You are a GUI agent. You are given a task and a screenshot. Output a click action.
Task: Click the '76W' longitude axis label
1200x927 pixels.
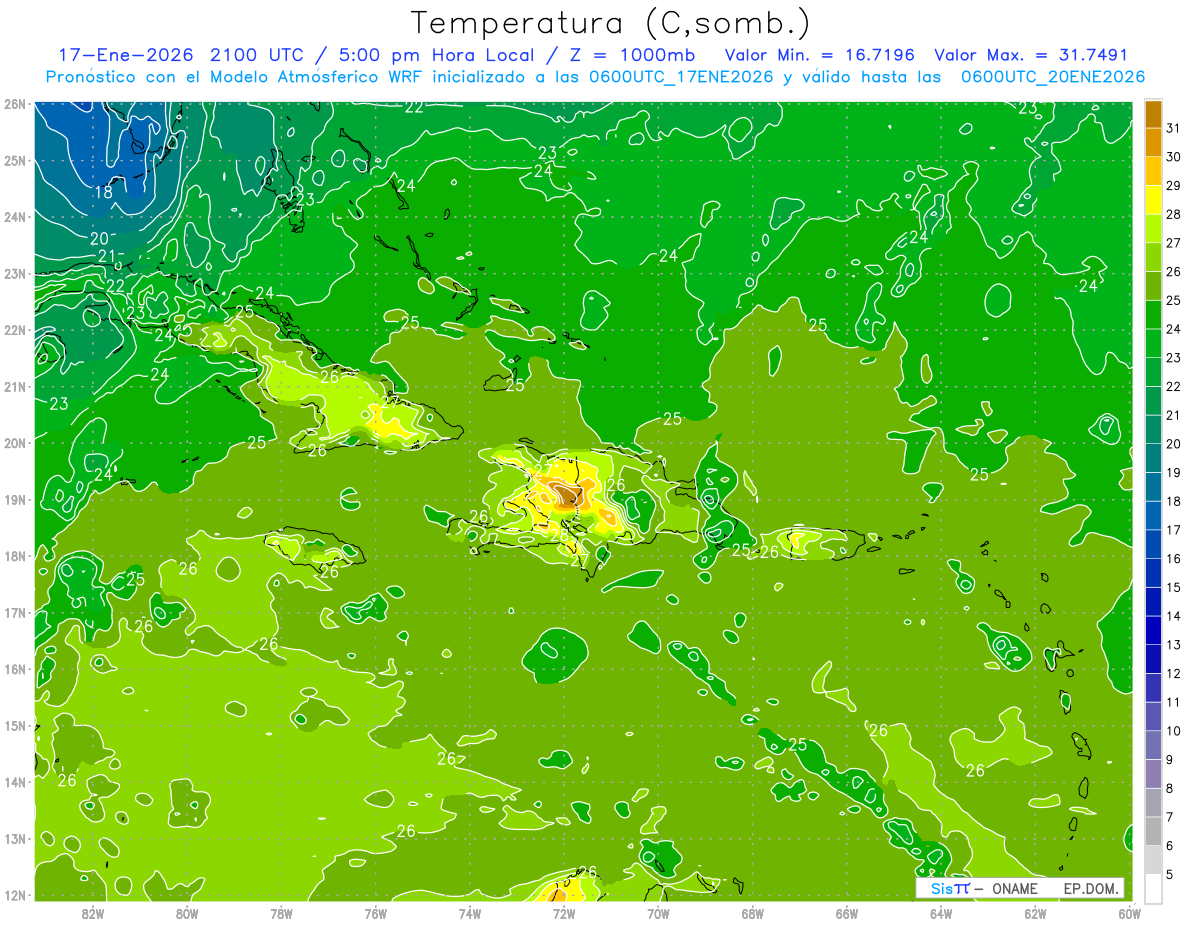[376, 913]
